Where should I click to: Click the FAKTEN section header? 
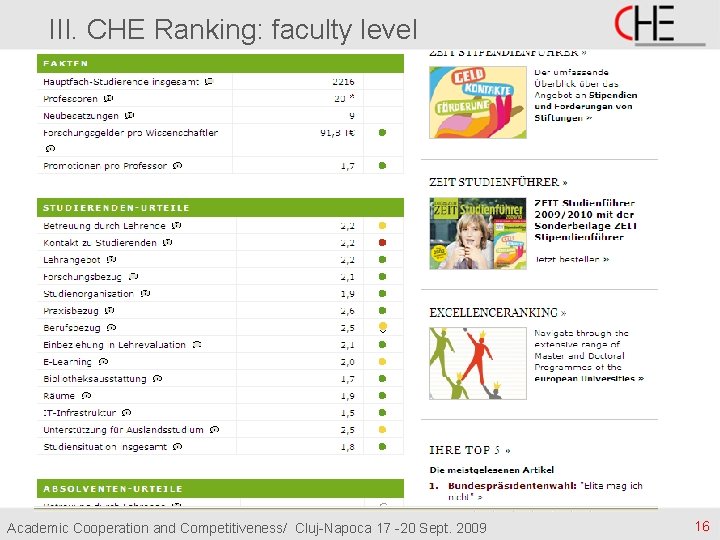220,63
